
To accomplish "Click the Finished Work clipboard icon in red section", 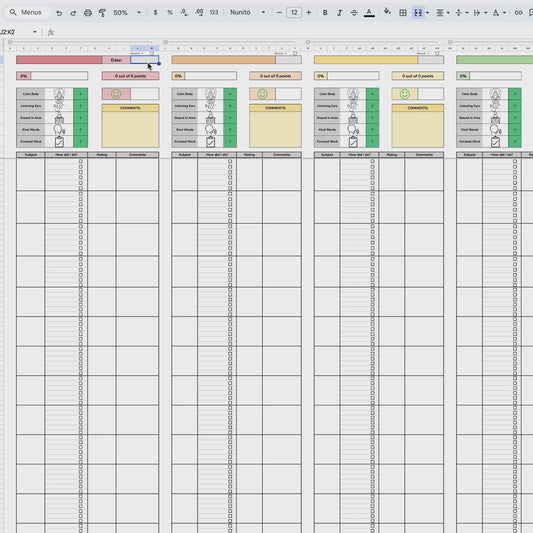I will (x=59, y=141).
